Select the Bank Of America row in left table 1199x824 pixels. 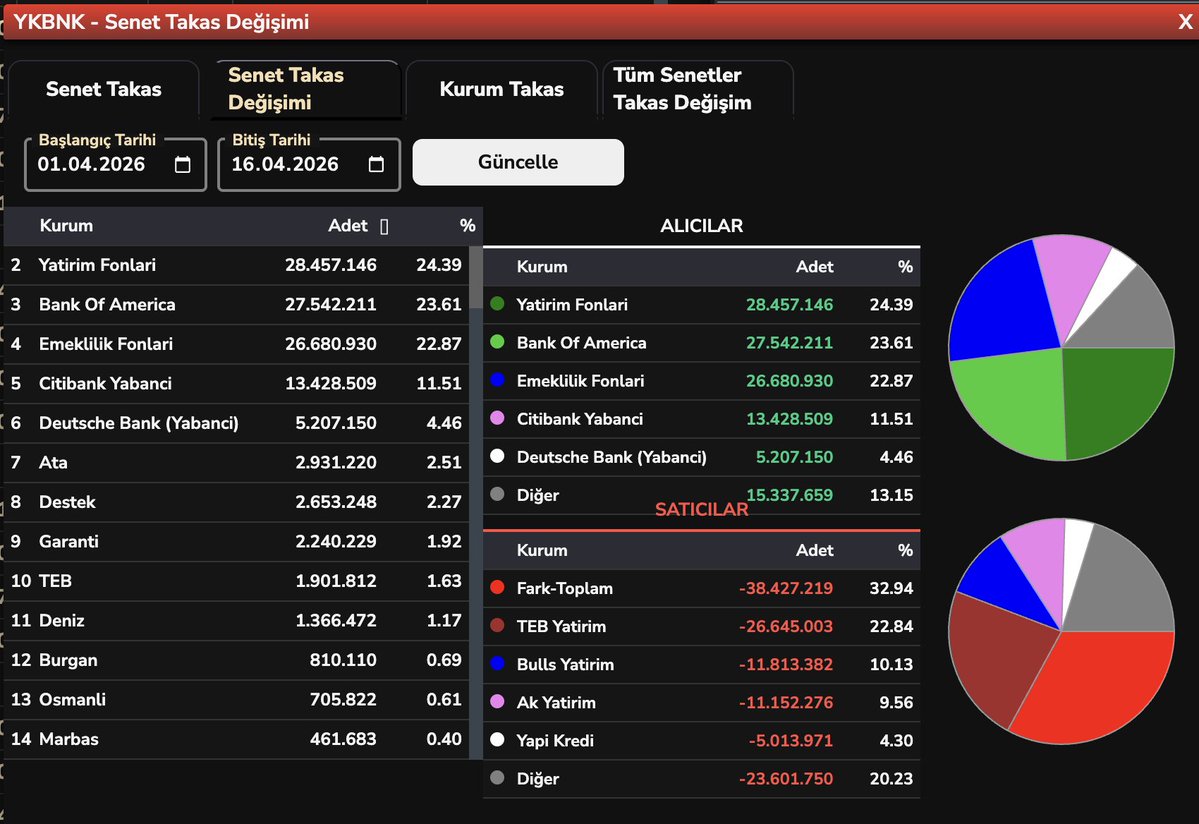(x=236, y=305)
